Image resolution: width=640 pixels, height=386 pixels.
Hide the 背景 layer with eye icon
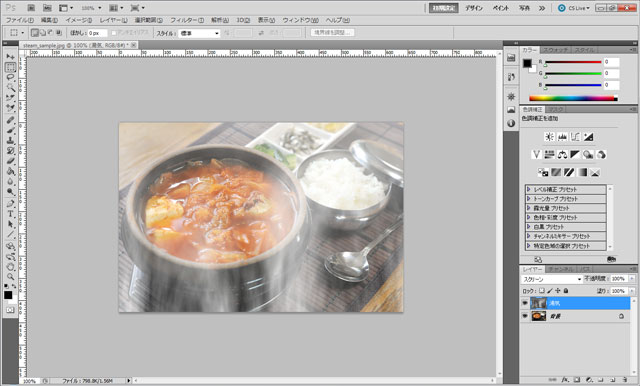(x=525, y=316)
